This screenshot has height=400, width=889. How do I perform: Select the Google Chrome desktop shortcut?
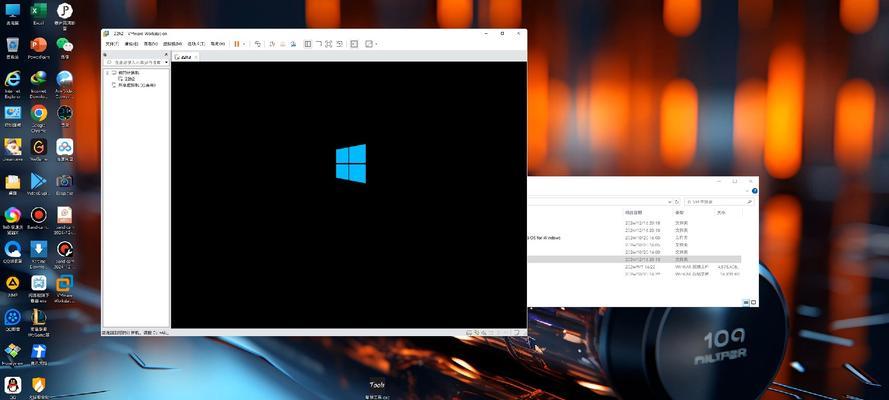tap(39, 118)
